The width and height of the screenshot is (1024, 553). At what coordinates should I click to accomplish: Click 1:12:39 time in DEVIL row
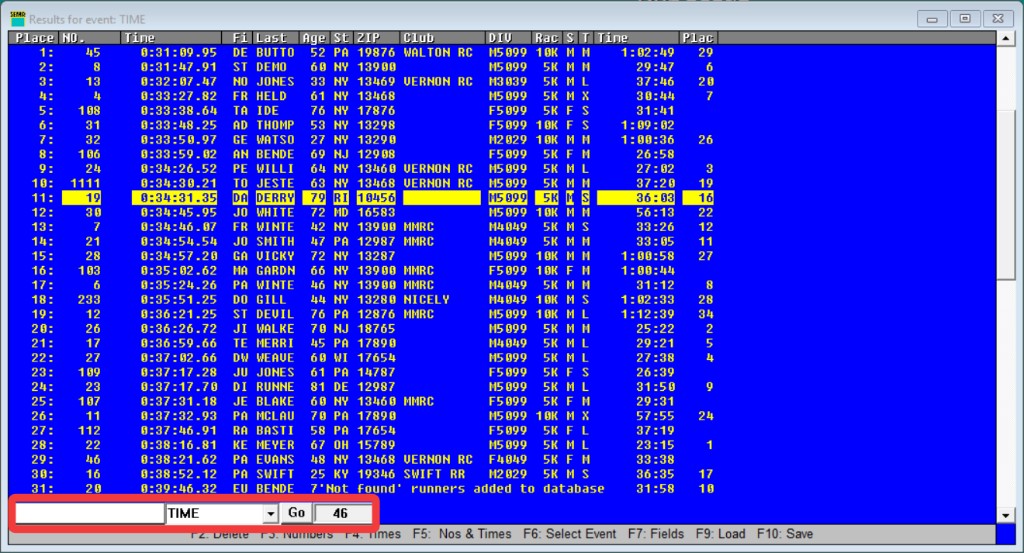click(647, 314)
